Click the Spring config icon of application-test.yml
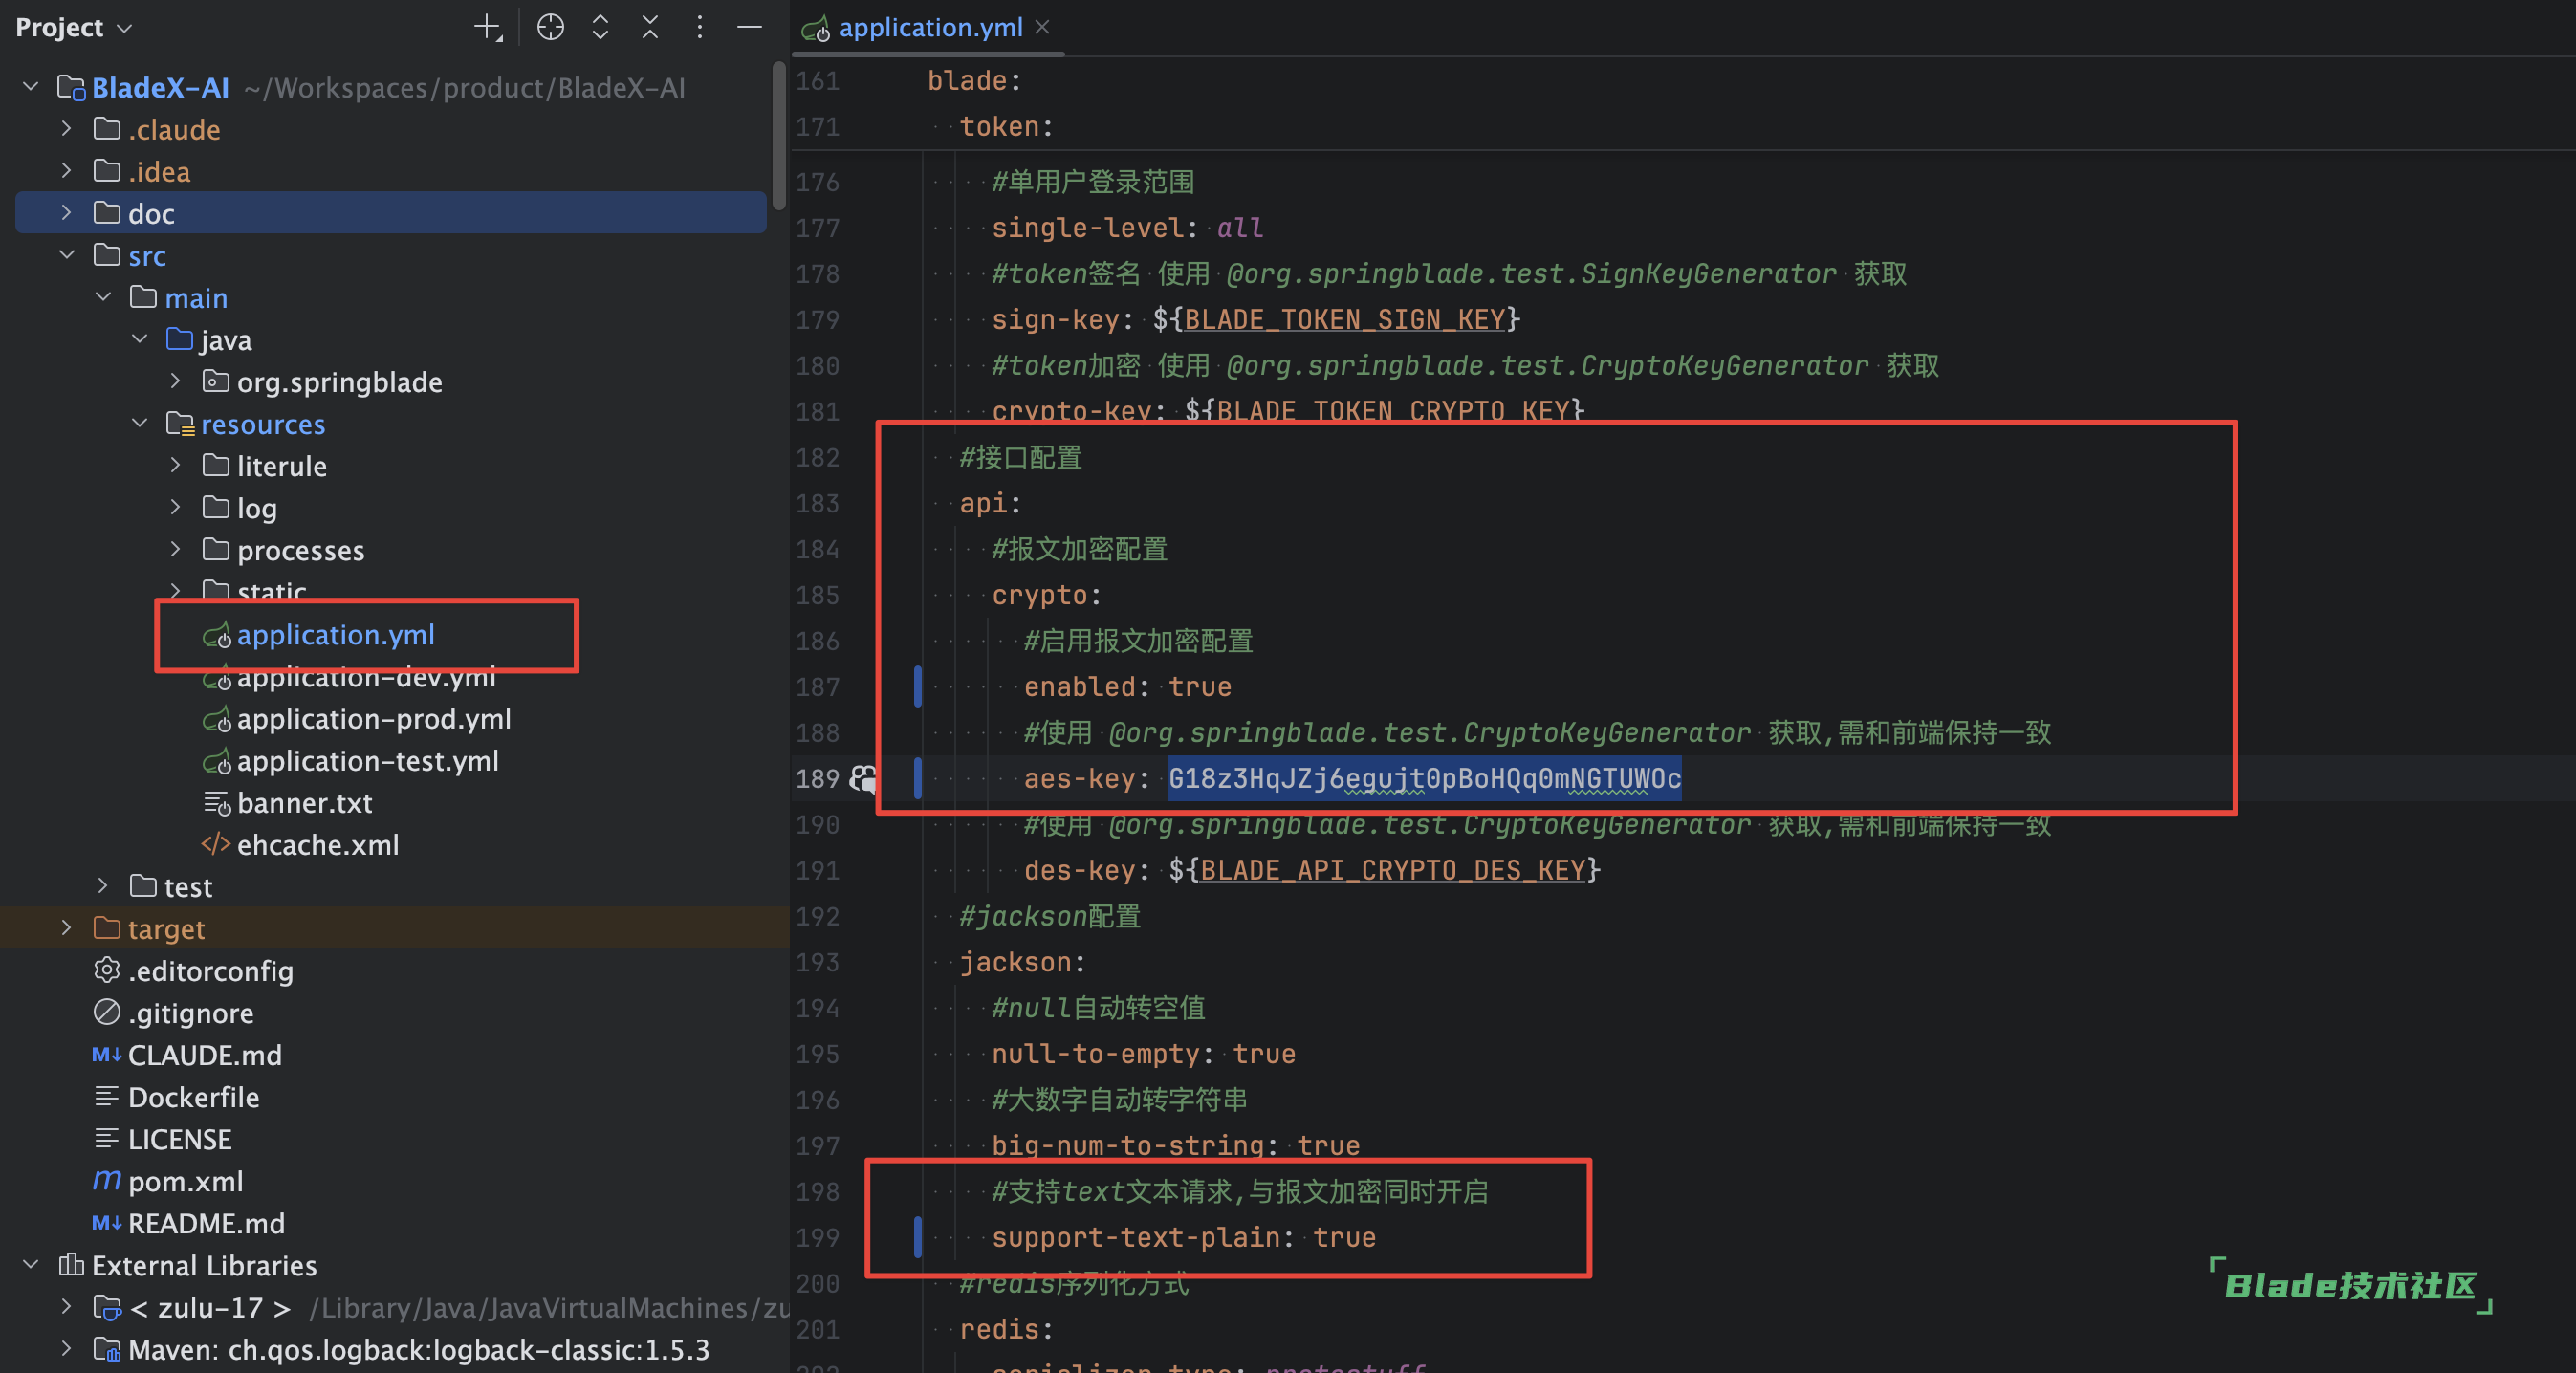The height and width of the screenshot is (1373, 2576). click(x=216, y=761)
